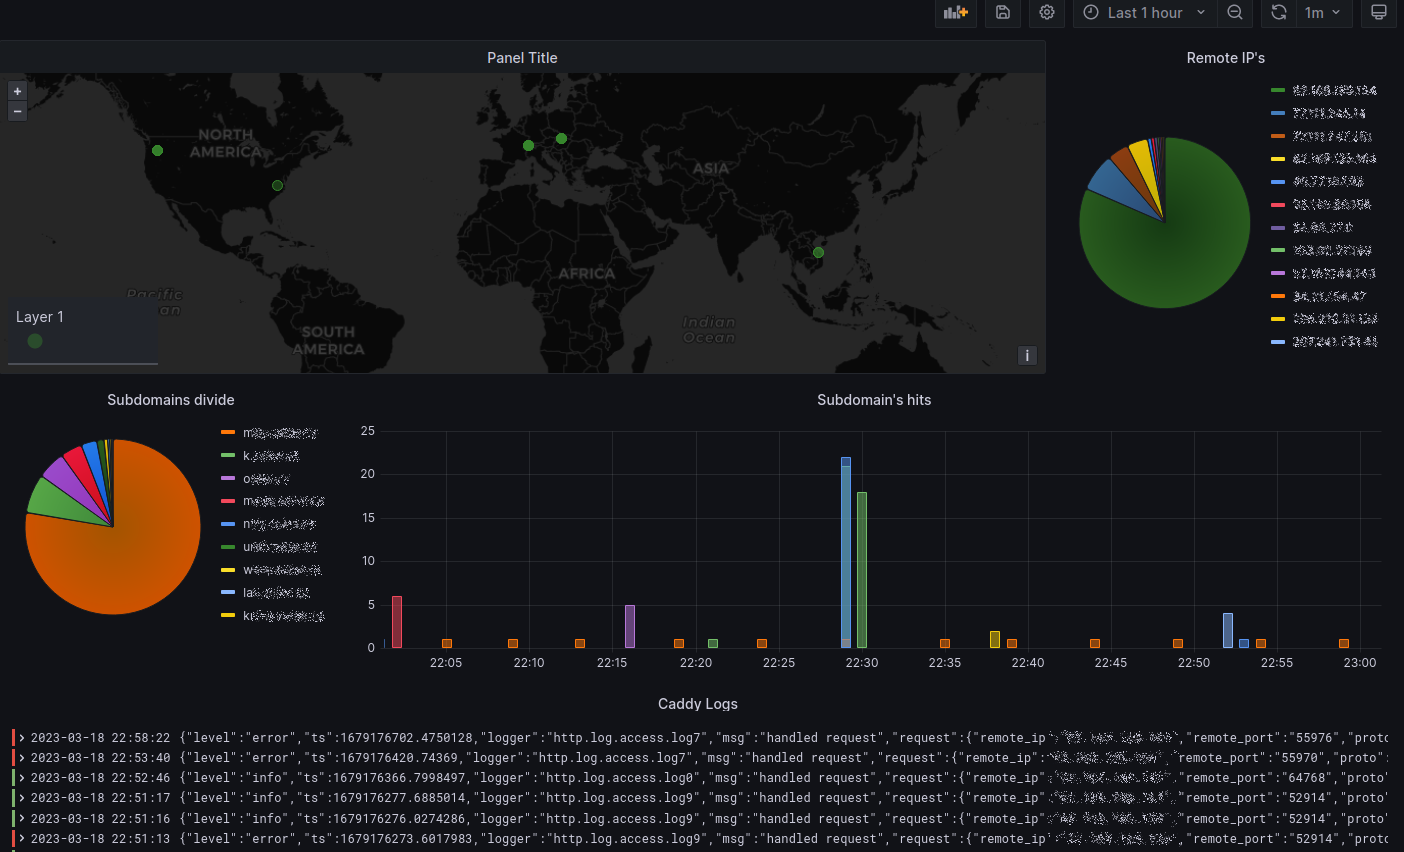1404x852 pixels.
Task: Open the 'Panel Title' panel menu
Action: [x=522, y=58]
